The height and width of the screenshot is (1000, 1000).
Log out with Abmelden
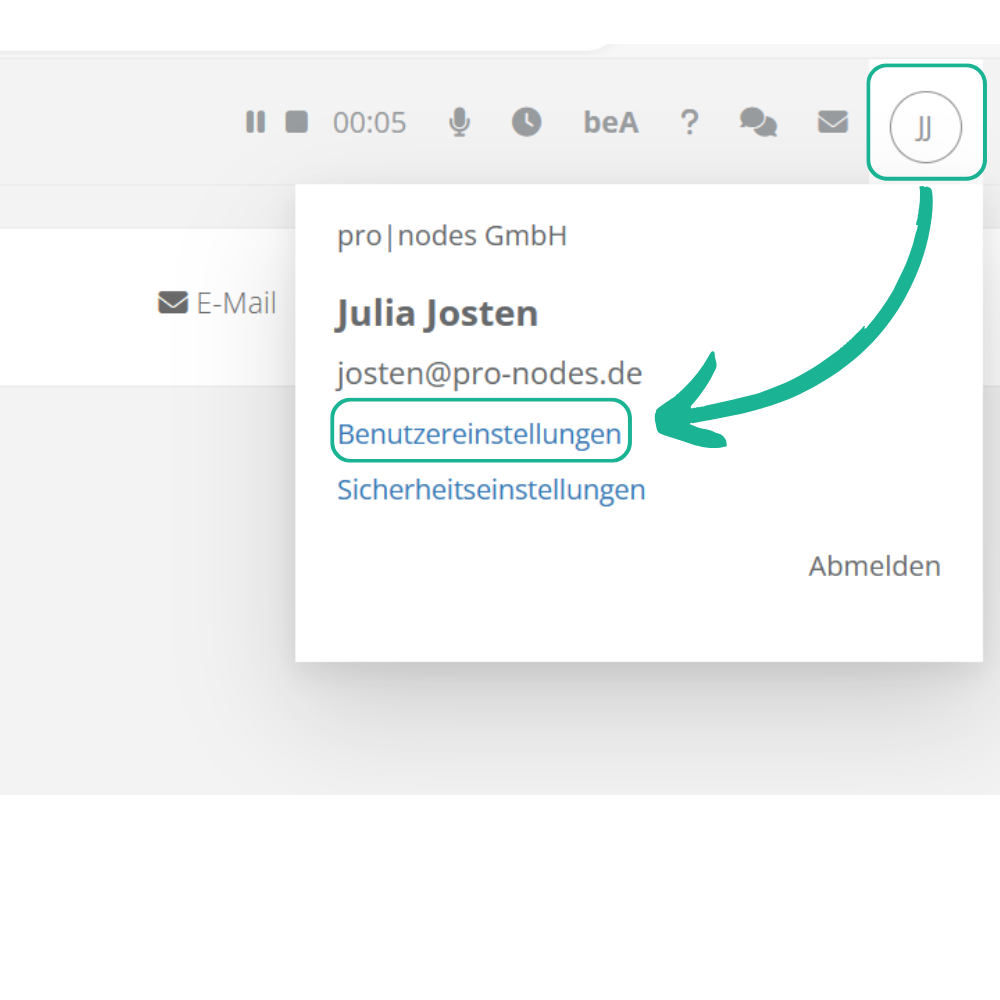pyautogui.click(x=874, y=566)
